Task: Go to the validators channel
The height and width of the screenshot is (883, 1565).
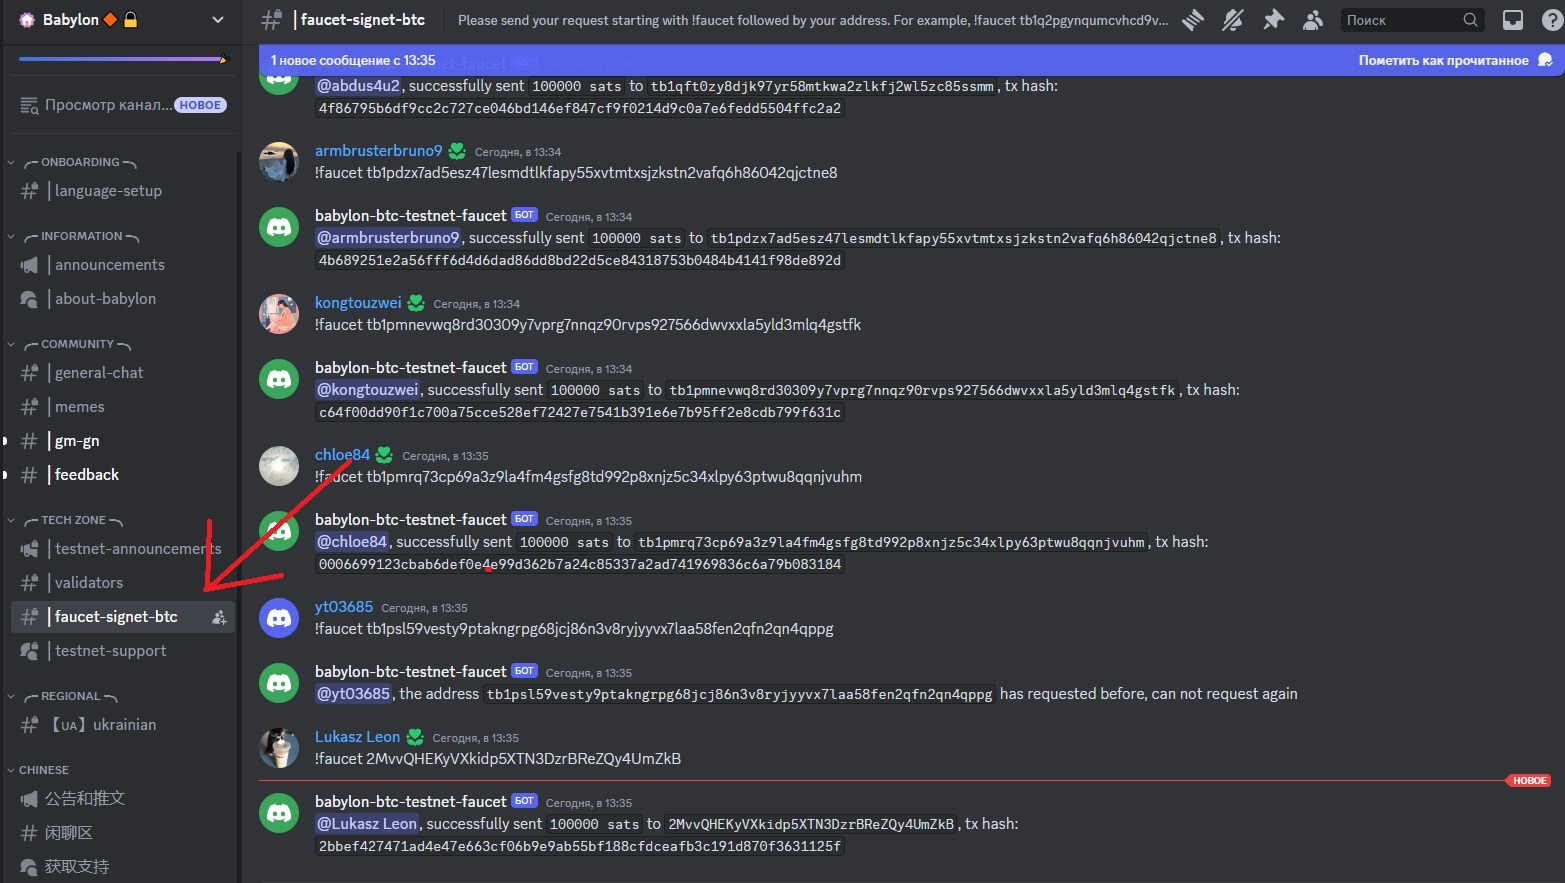Action: point(123,583)
